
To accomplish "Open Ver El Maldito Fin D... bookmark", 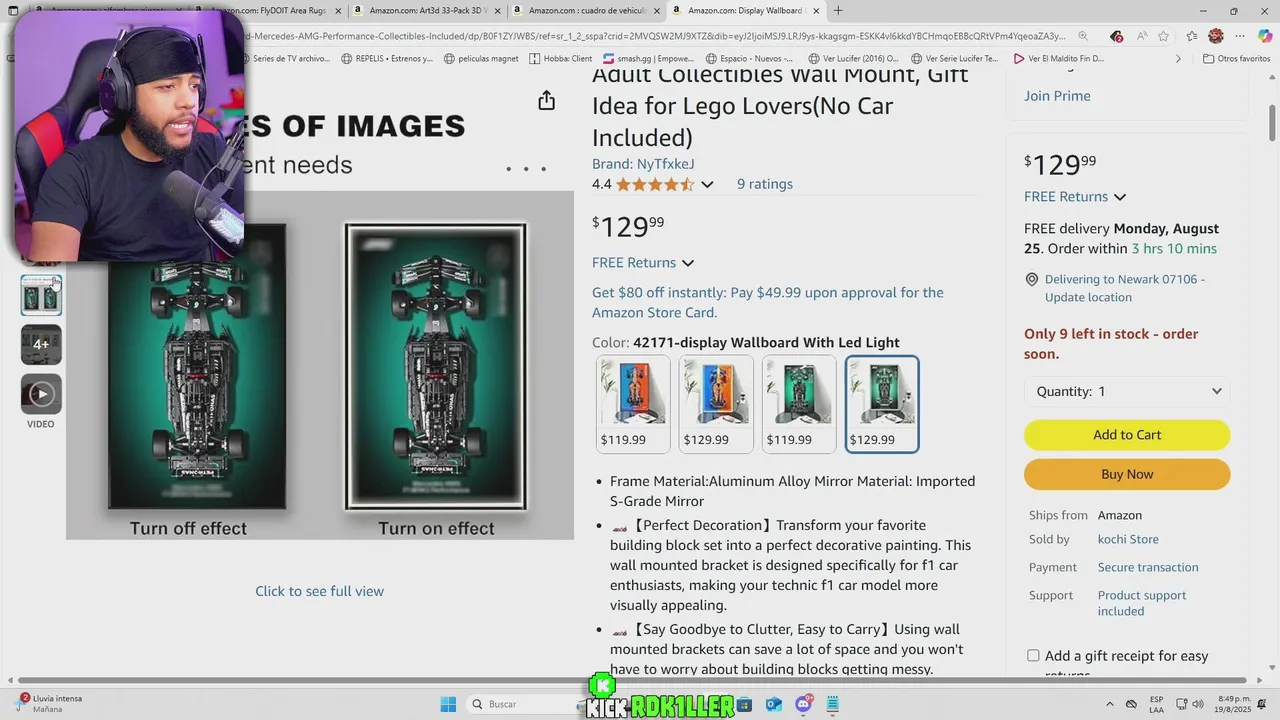I will tap(1059, 59).
